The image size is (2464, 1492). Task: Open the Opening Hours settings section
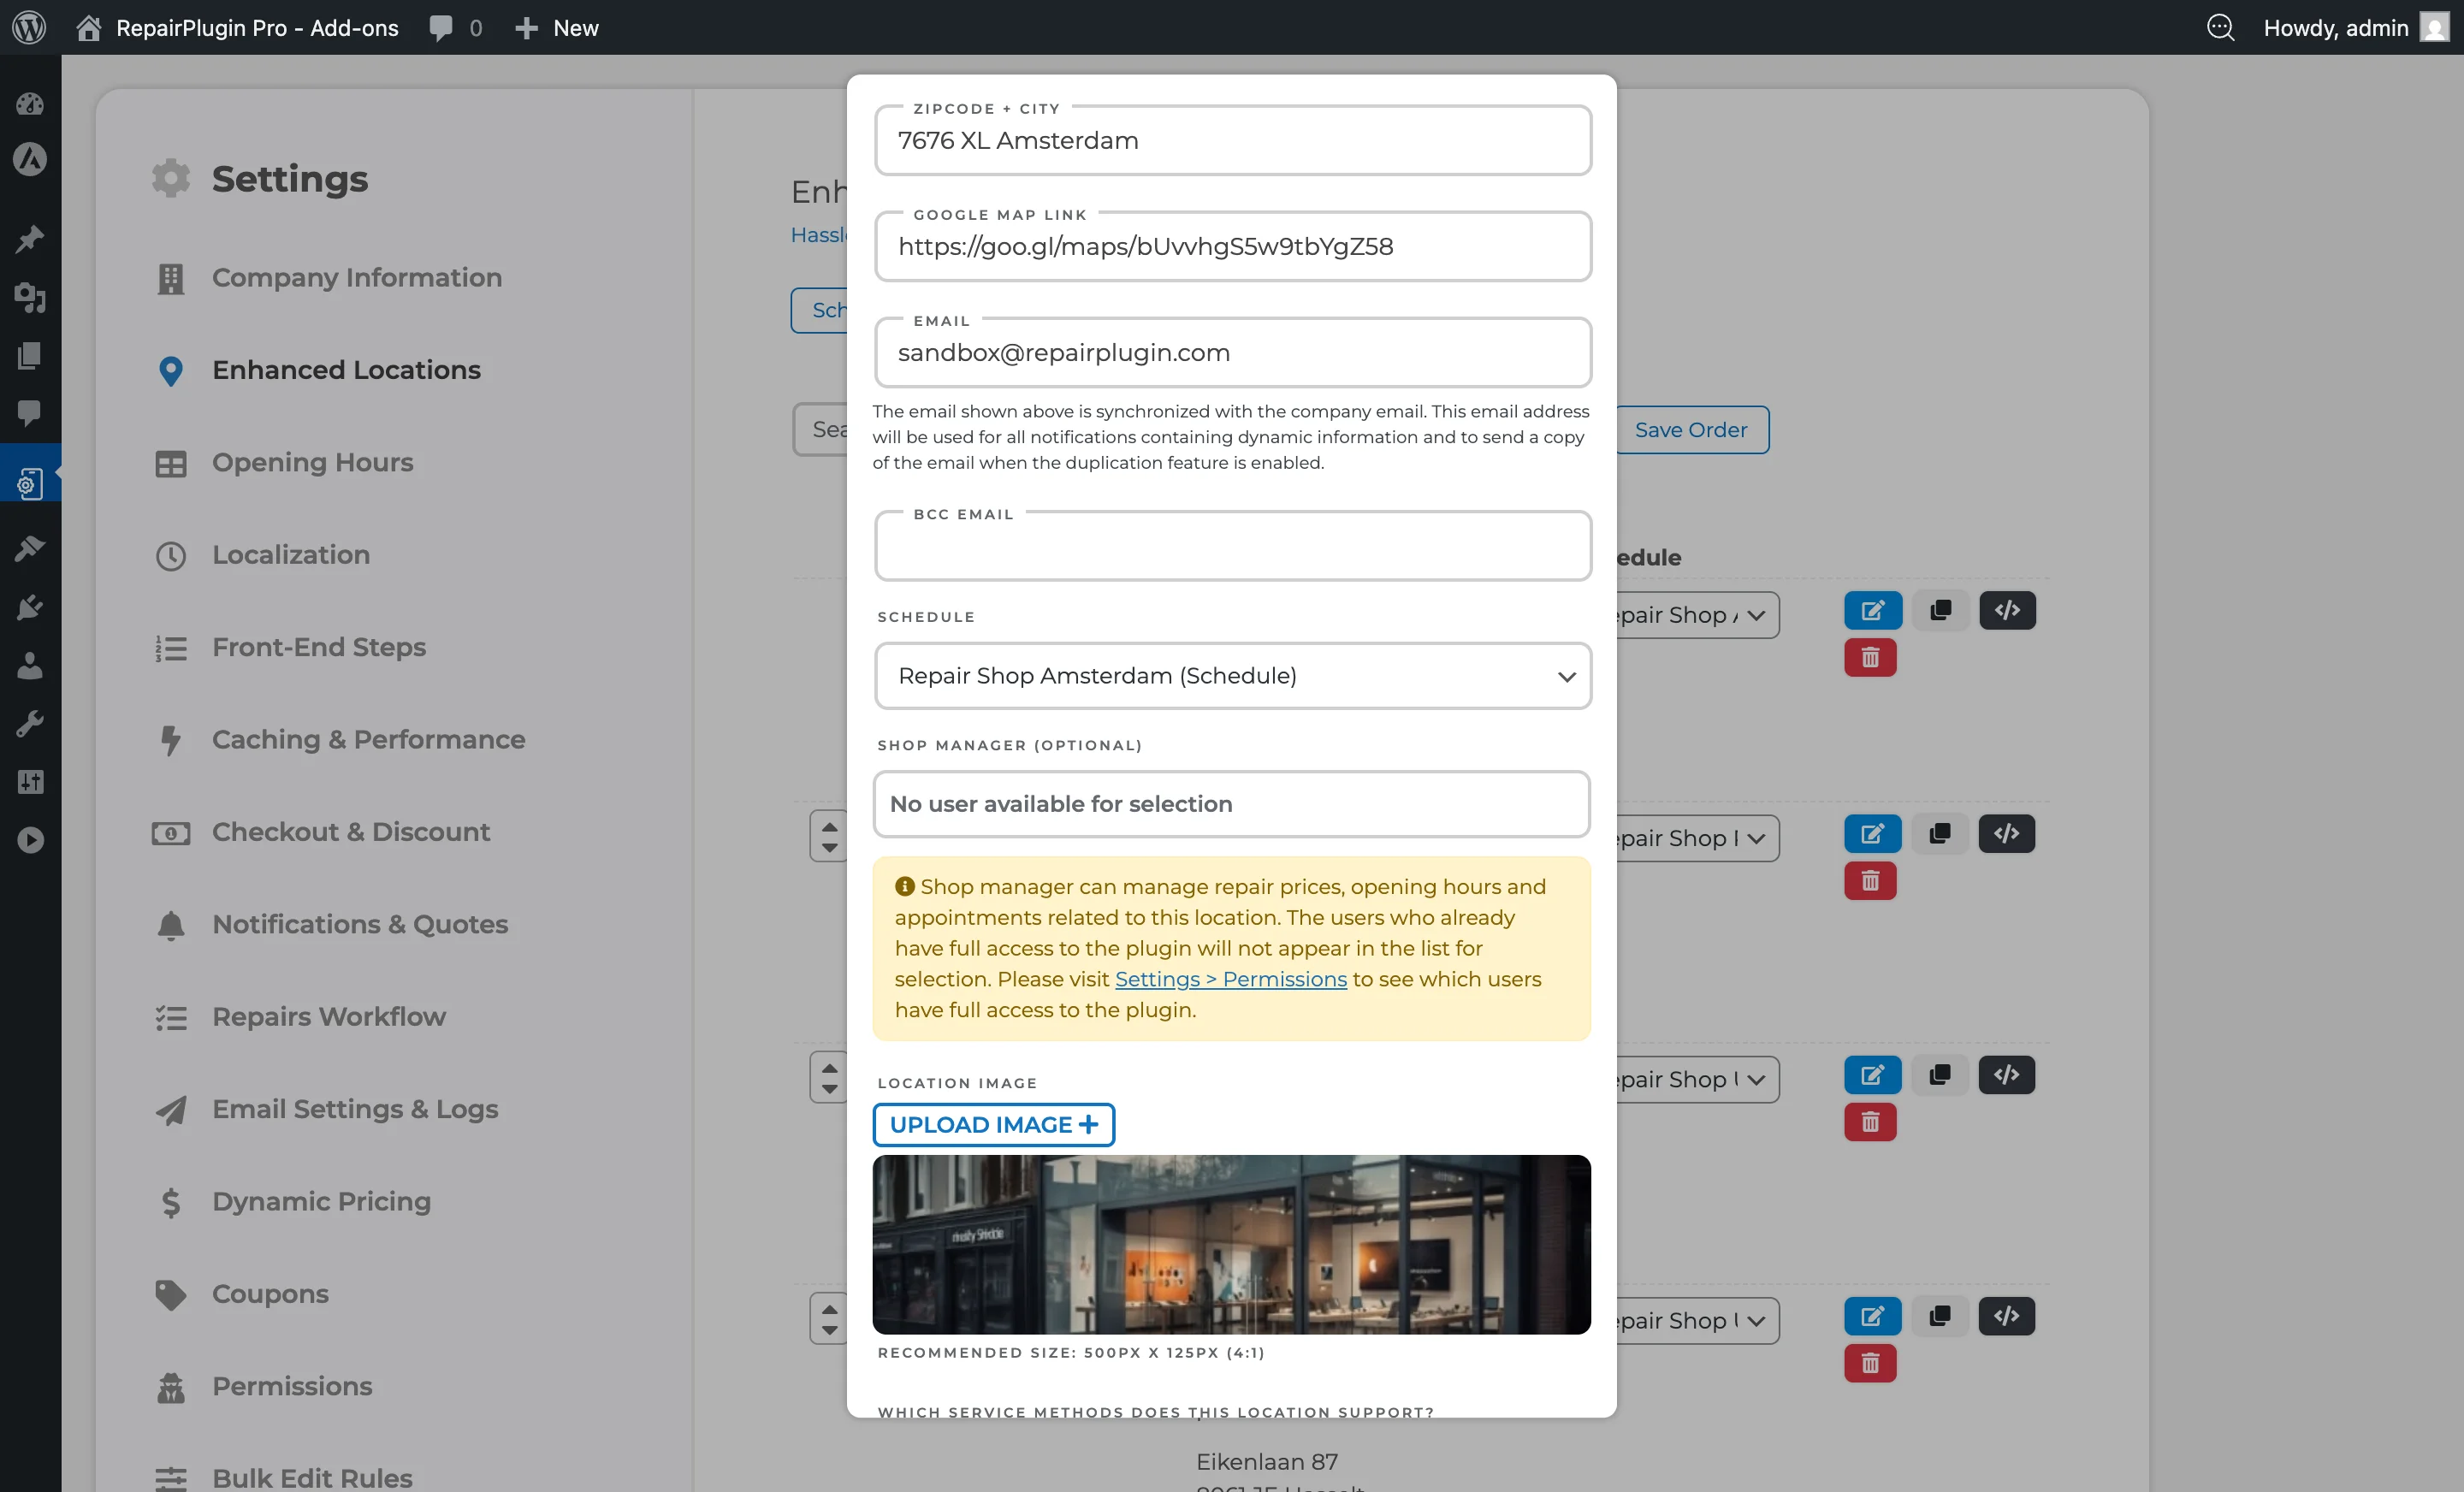pos(312,462)
